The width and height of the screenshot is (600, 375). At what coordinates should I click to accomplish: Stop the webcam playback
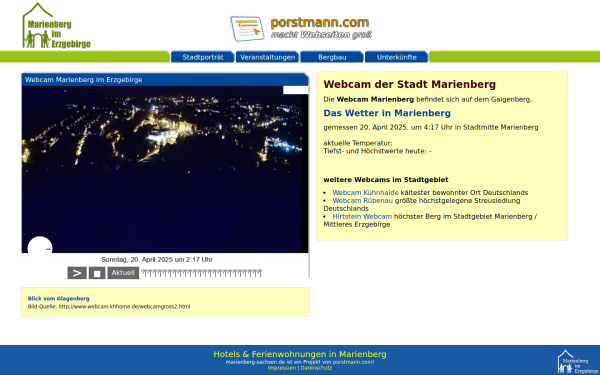[x=97, y=273]
